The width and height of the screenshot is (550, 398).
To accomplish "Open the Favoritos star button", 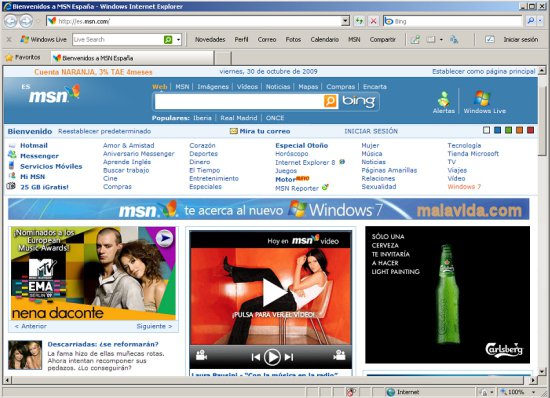I will (23, 58).
